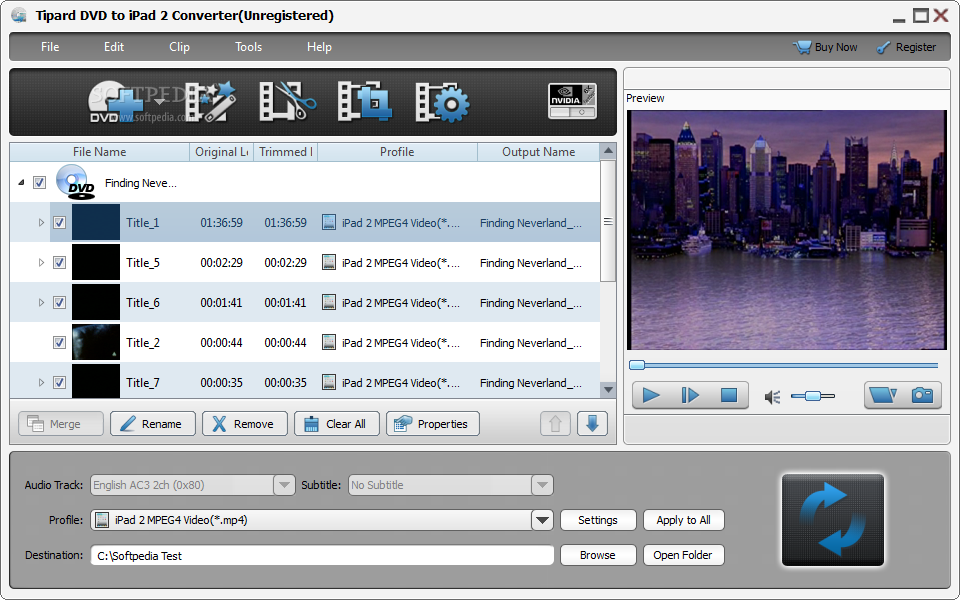Mute the preview speaker icon

772,397
